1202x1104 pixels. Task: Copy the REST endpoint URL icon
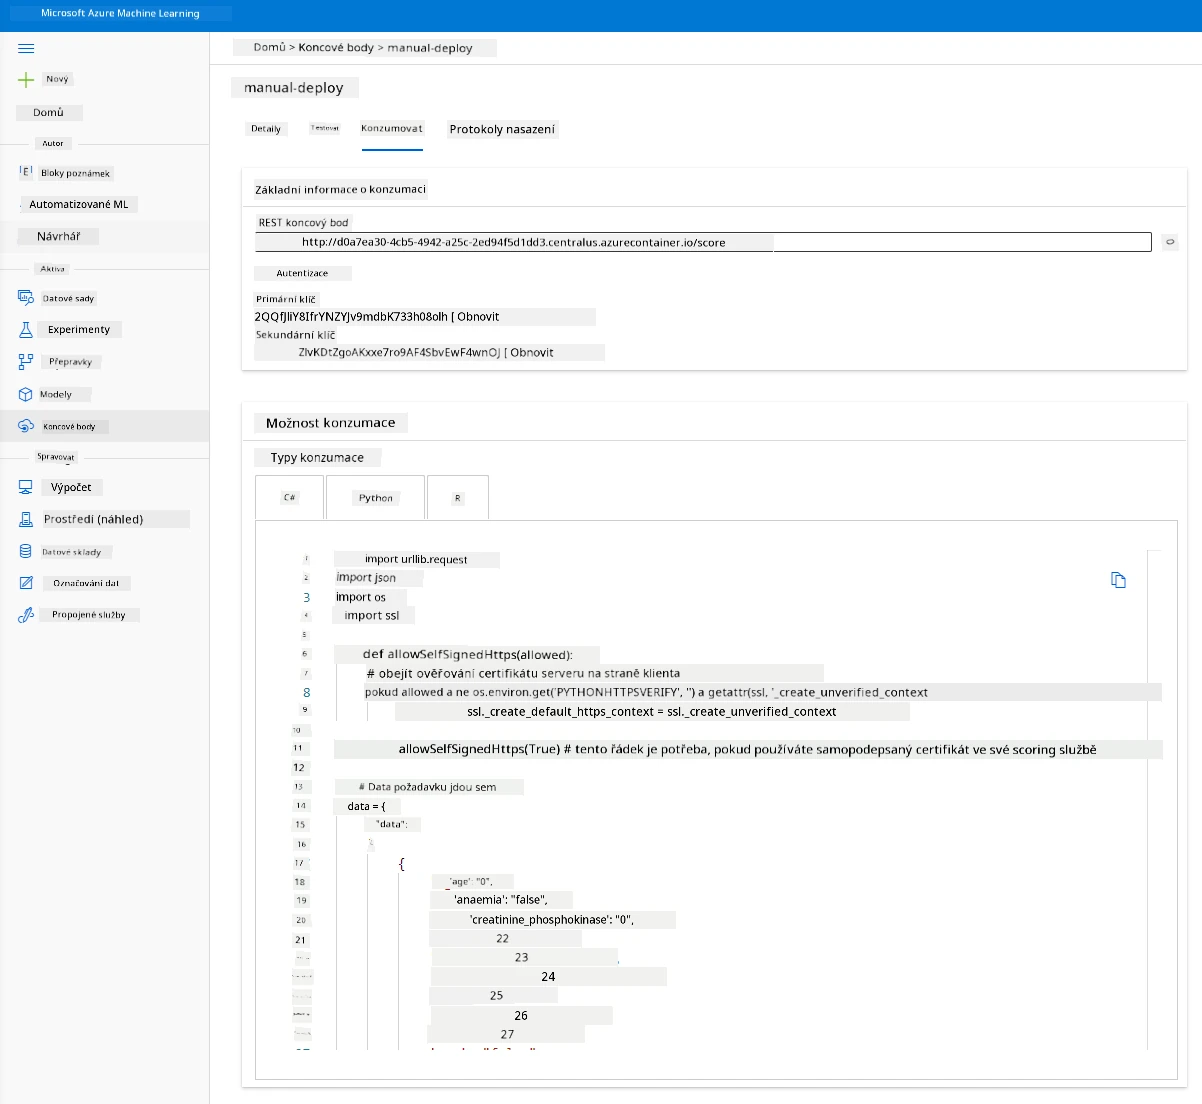pos(1169,242)
